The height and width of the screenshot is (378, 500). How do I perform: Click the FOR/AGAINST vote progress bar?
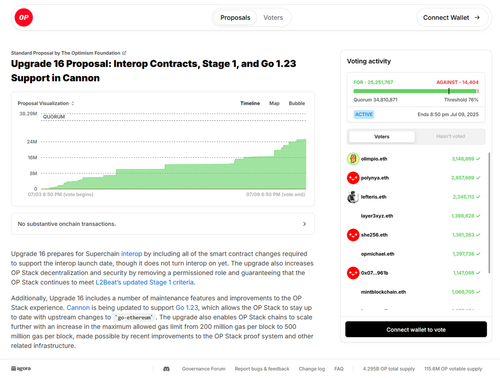pos(416,91)
